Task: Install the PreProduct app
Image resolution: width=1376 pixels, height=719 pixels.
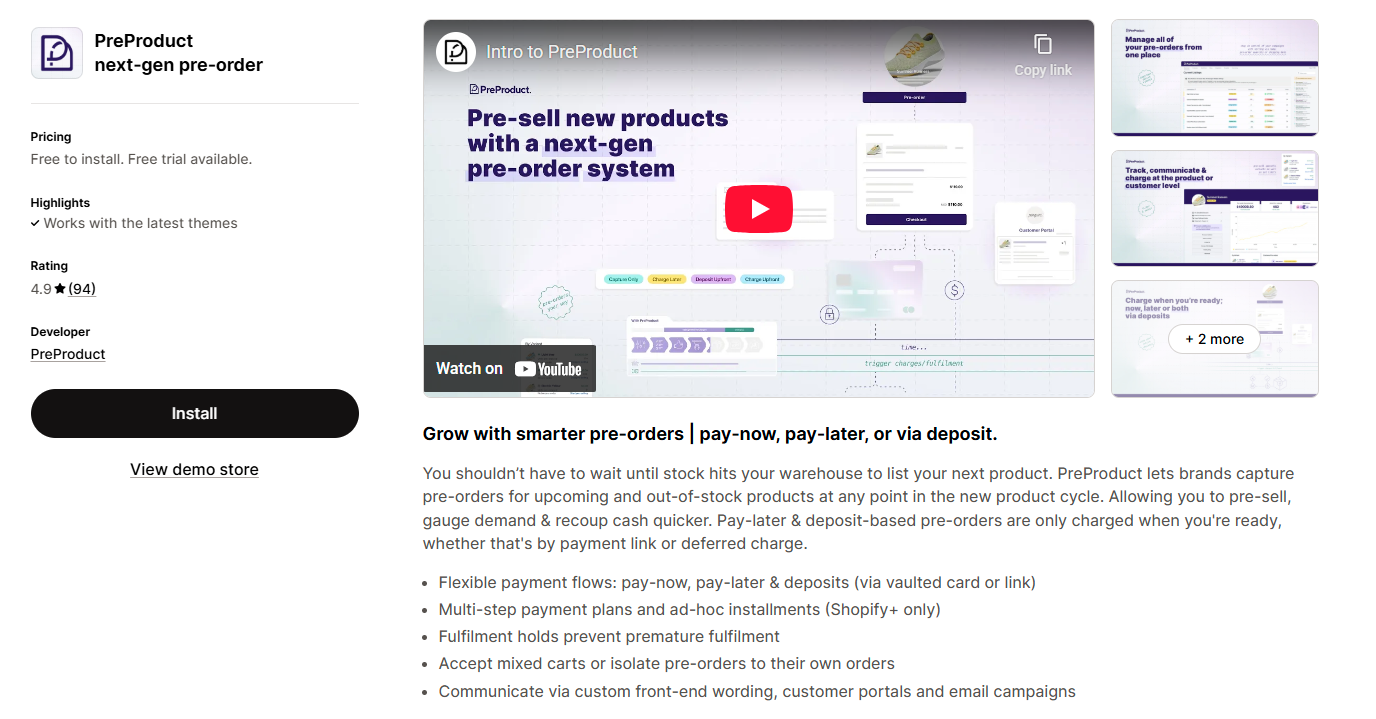Action: [x=195, y=413]
